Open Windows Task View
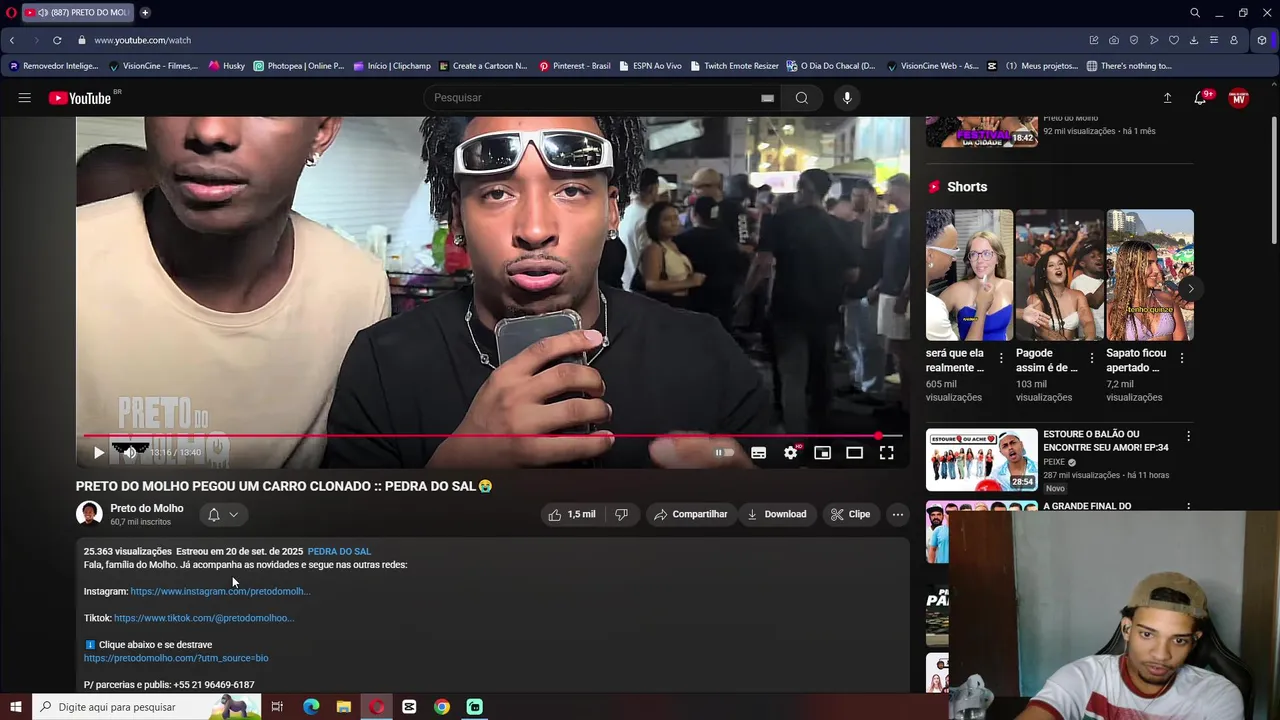Screen dimensions: 1280x720 coord(277,707)
